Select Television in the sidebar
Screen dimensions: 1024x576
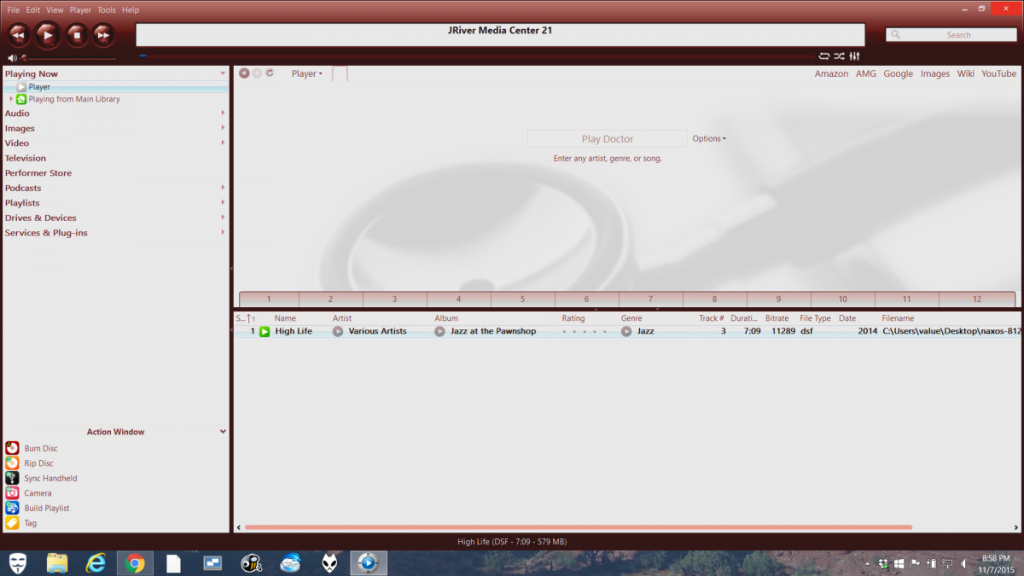tap(25, 158)
